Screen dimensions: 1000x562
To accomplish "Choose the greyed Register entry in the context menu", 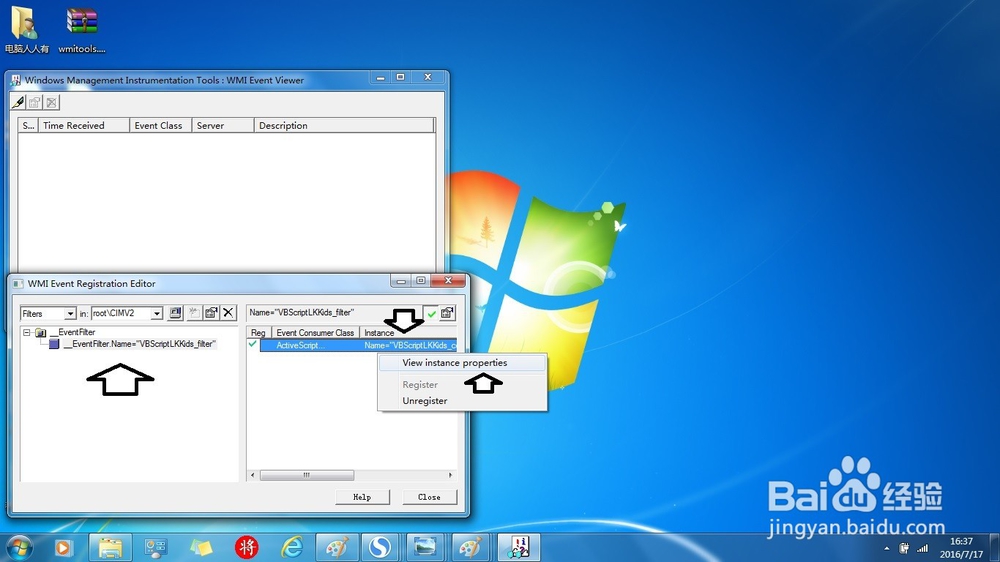I will (x=420, y=385).
